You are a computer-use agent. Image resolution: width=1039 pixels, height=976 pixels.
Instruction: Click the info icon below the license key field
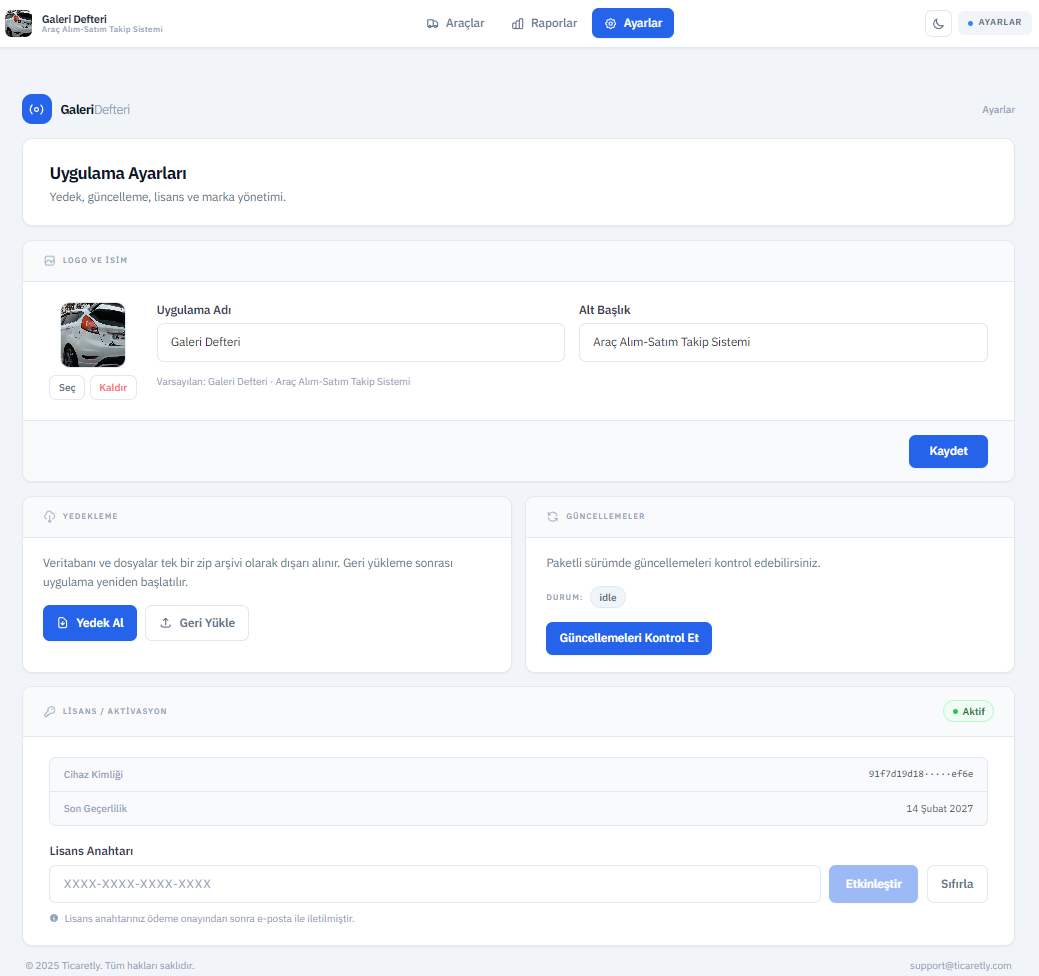click(x=54, y=918)
